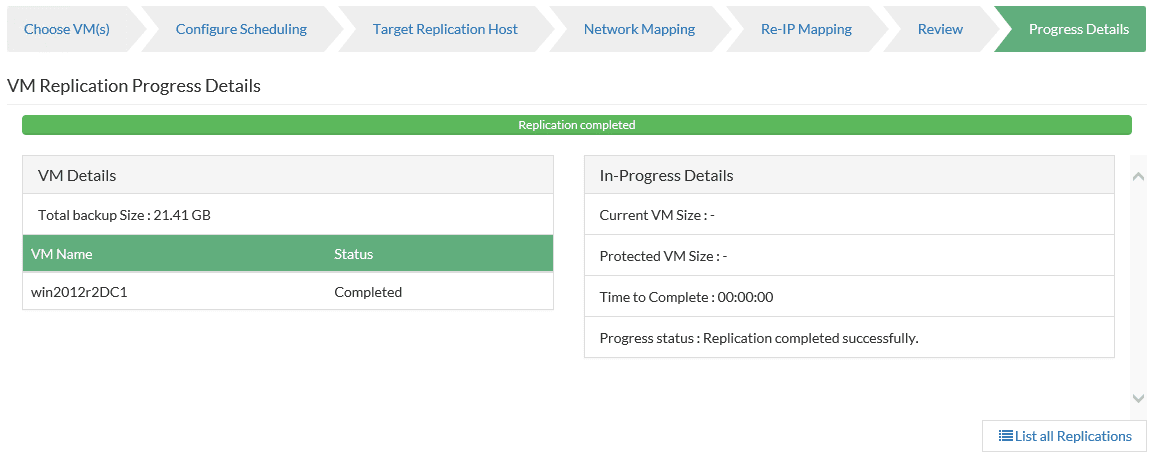Click the VM Details panel heading
This screenshot has height=465, width=1155.
77,175
